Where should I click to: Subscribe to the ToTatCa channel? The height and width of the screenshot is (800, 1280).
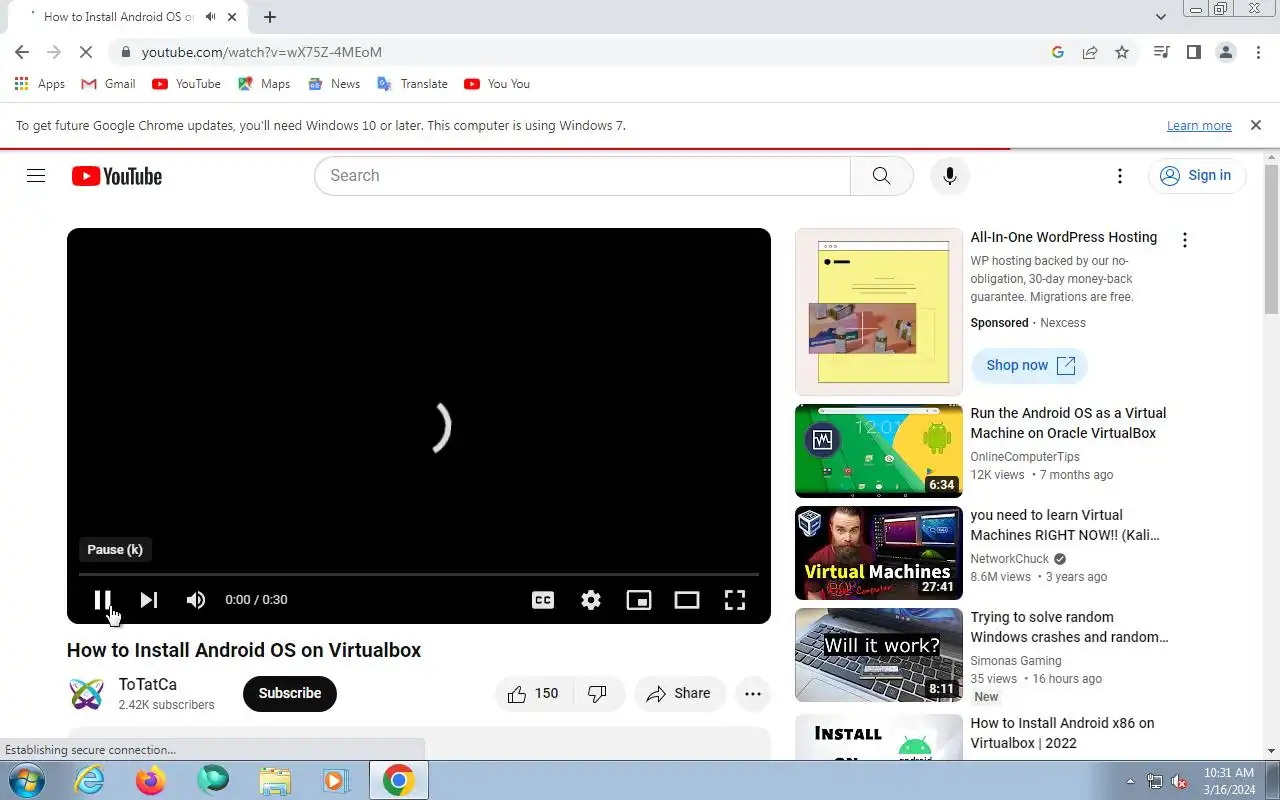(290, 694)
